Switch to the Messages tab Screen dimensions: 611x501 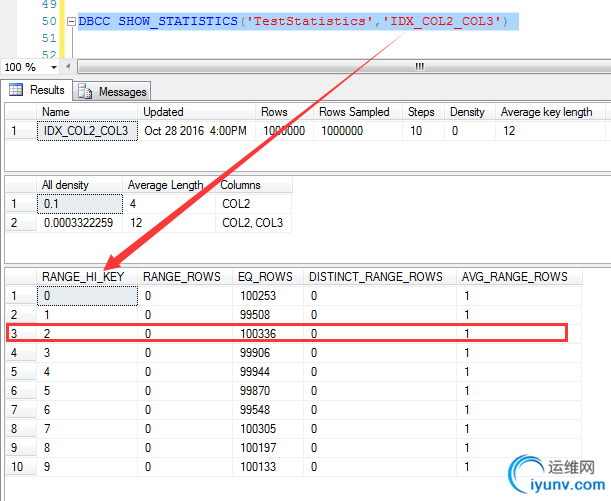(112, 92)
